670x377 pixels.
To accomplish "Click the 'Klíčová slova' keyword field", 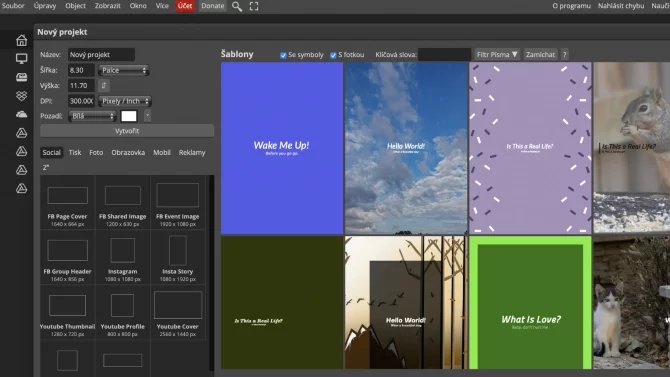I will click(x=444, y=55).
